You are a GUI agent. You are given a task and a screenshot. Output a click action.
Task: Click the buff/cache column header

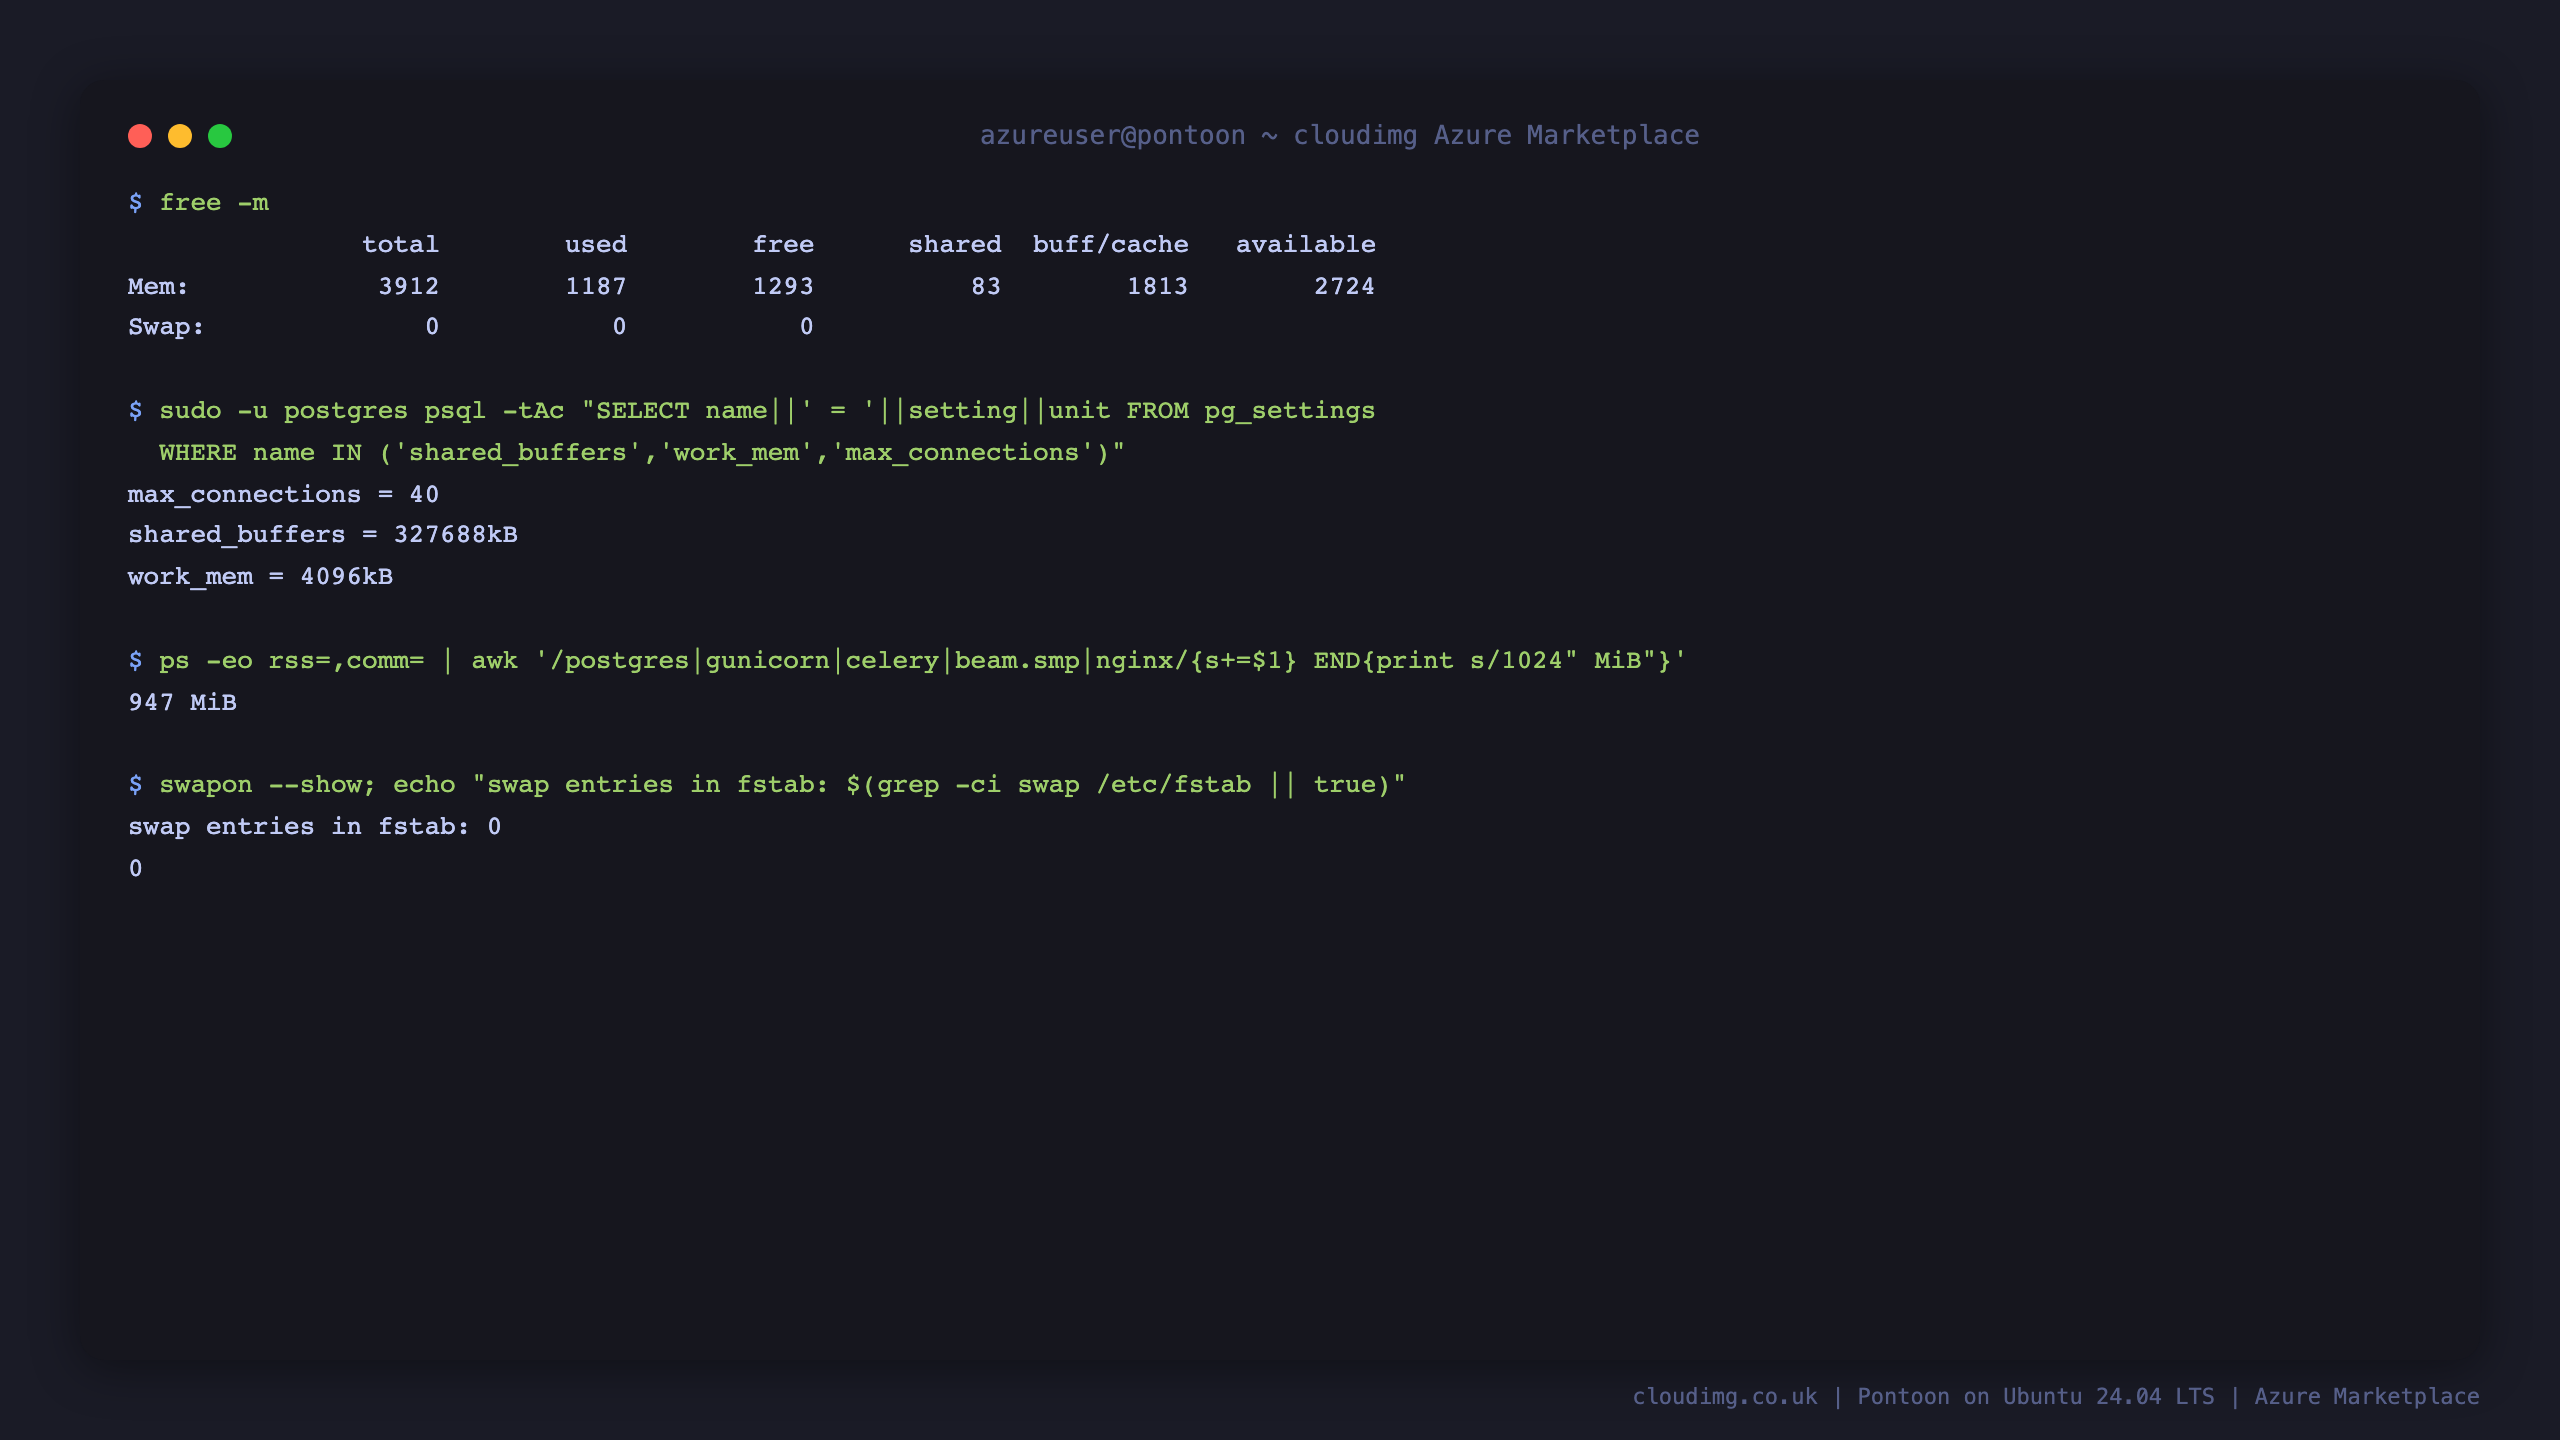click(1110, 245)
